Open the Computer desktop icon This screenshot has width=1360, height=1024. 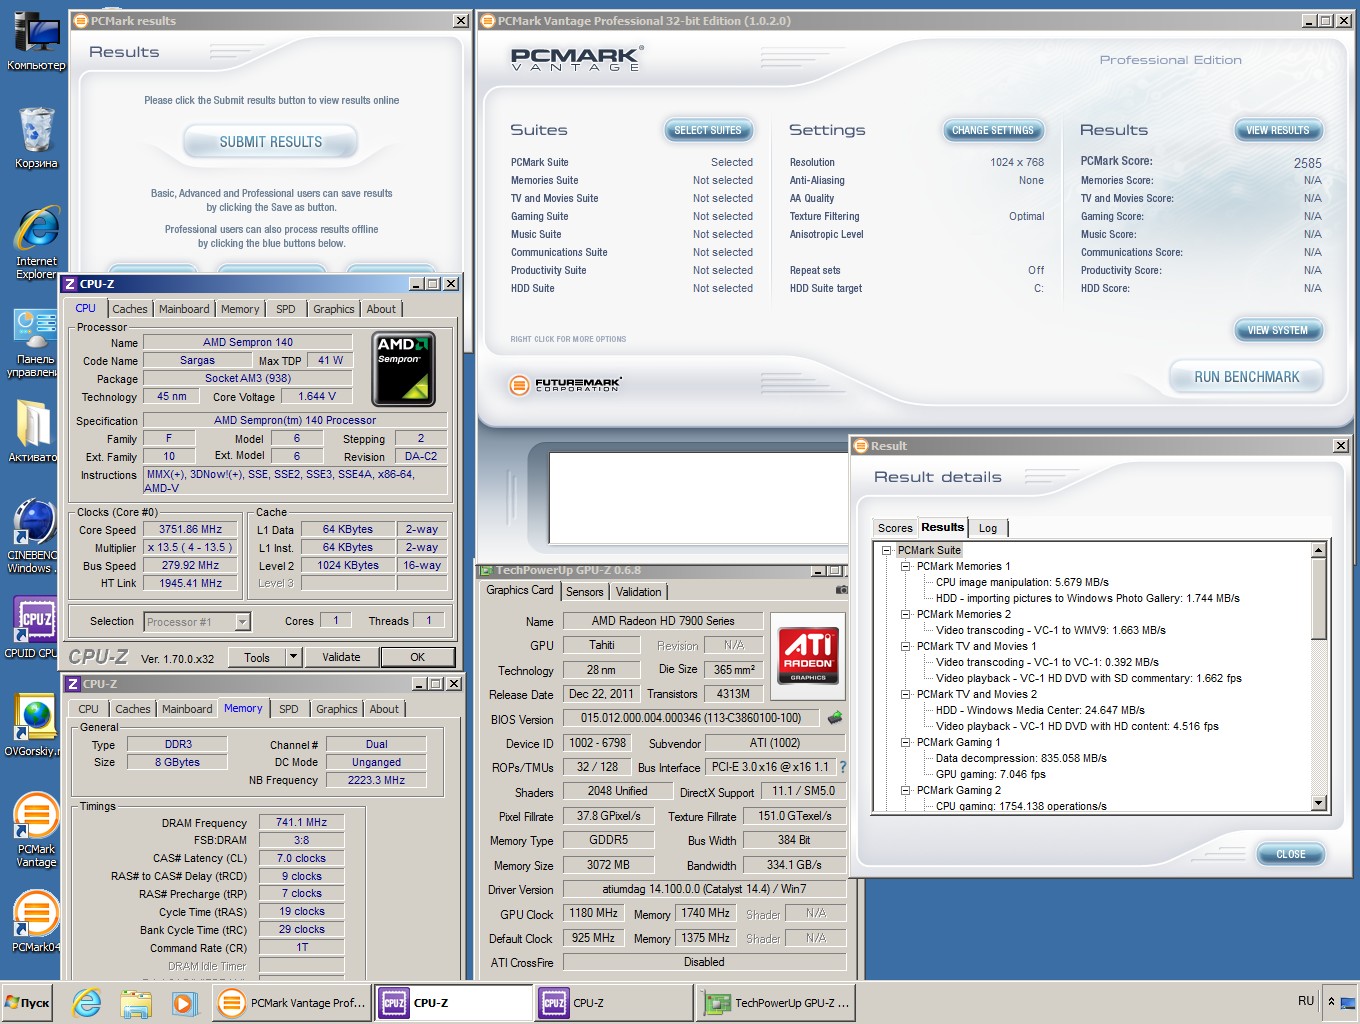pyautogui.click(x=36, y=42)
